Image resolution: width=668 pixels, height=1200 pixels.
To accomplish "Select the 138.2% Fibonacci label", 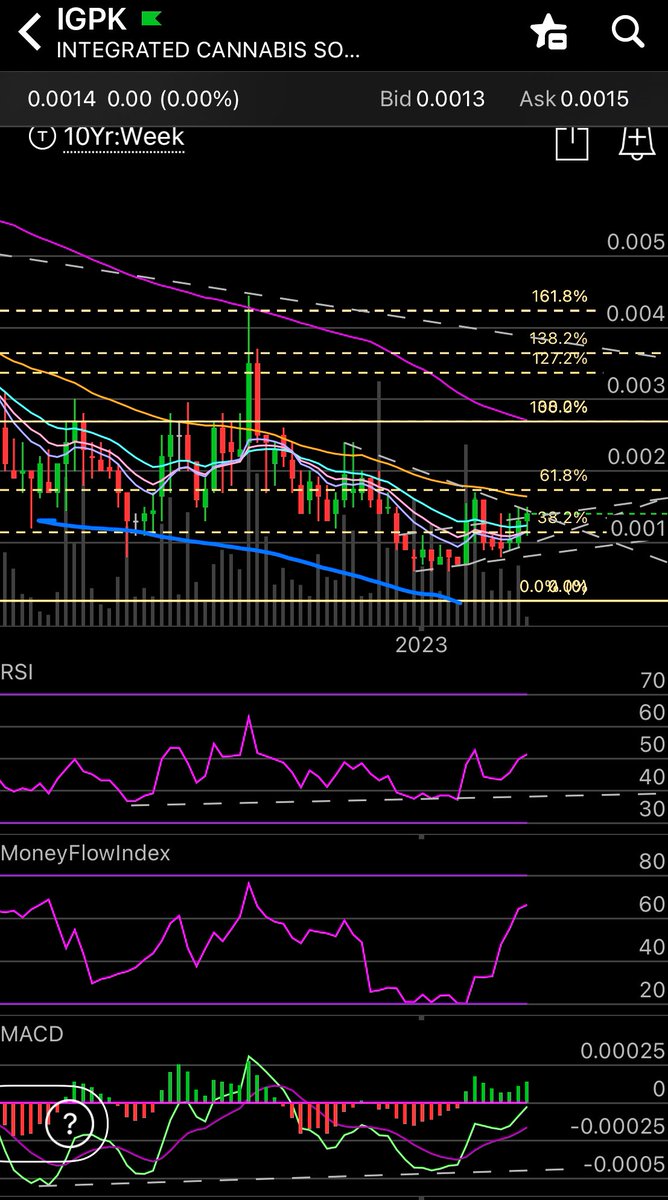I will (559, 340).
